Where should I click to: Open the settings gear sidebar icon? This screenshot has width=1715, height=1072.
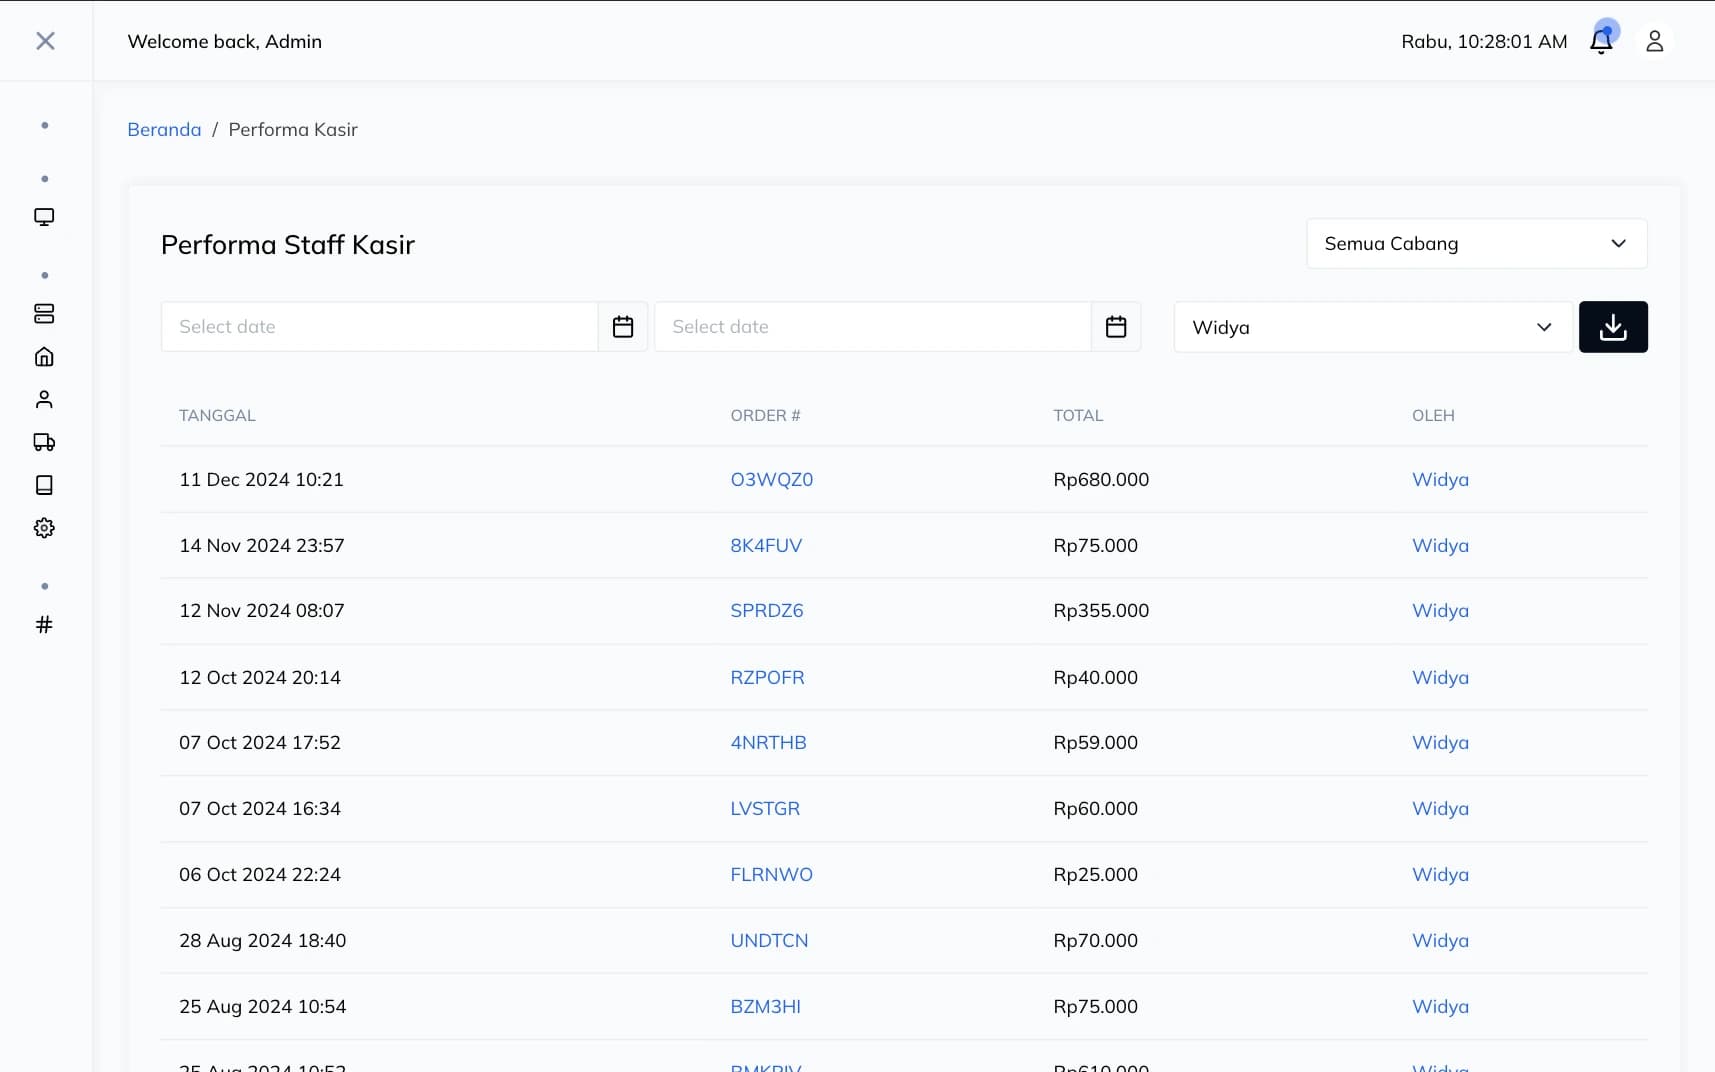44,528
